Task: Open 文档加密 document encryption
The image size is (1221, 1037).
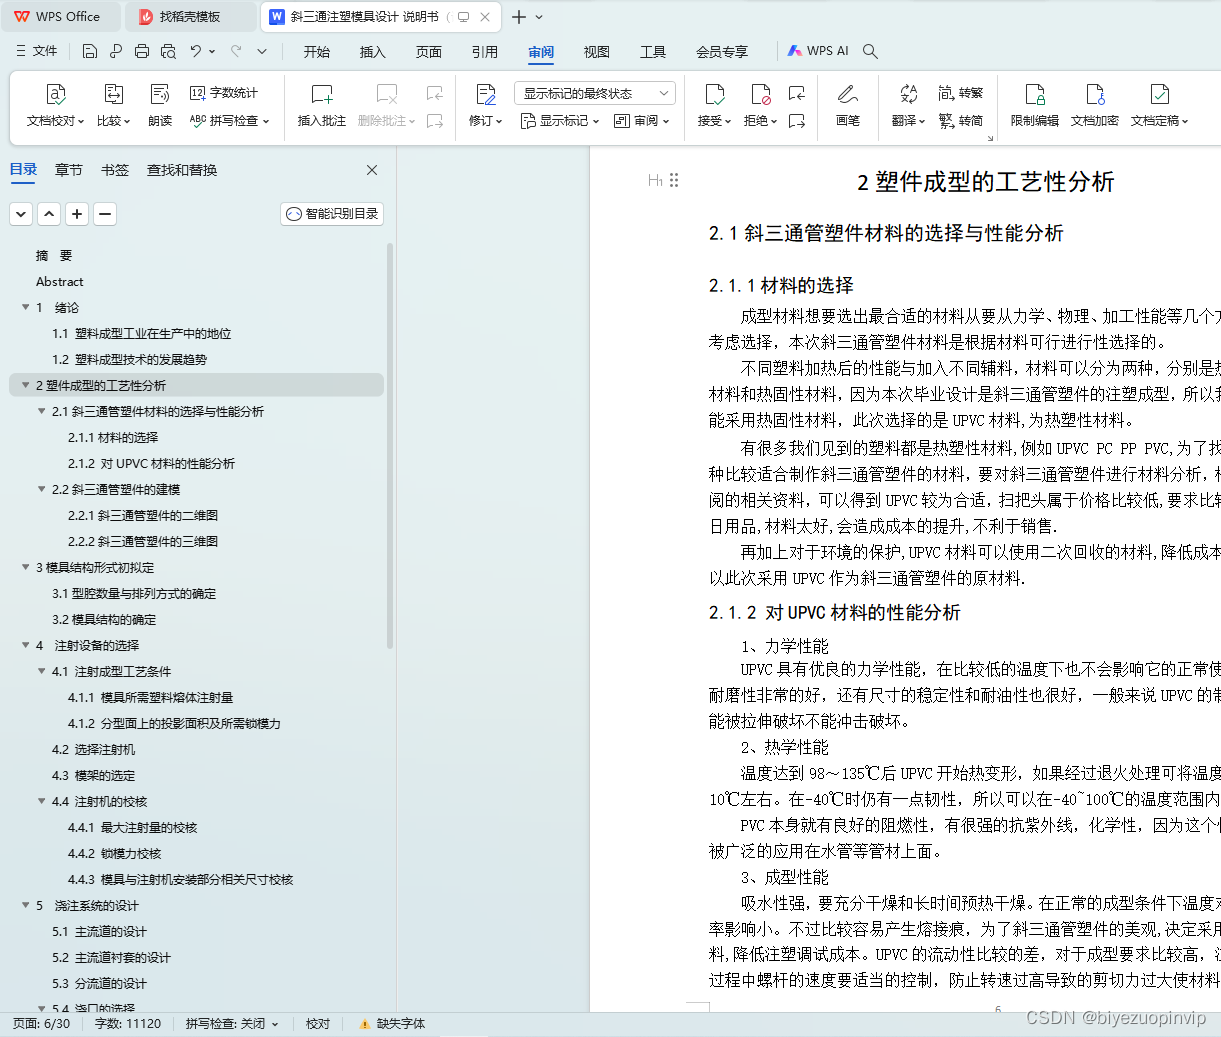Action: coord(1095,106)
